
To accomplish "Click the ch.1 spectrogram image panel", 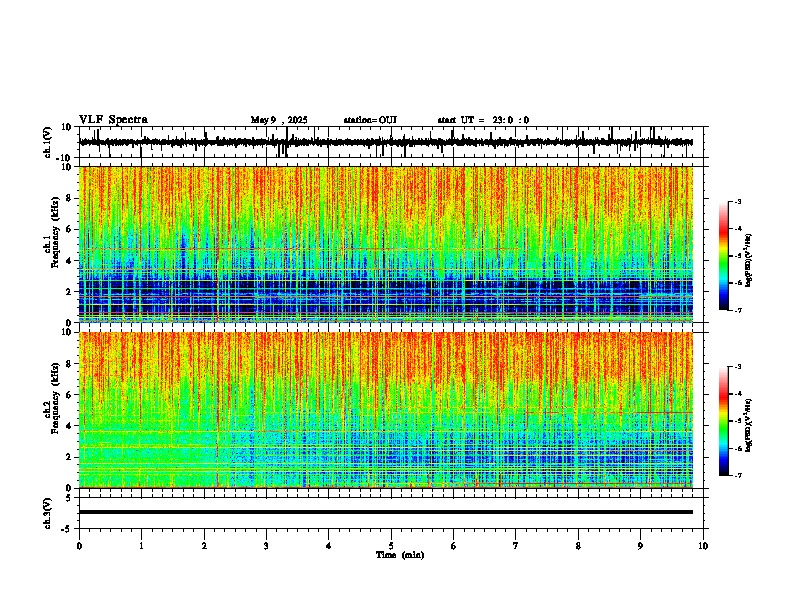I will pyautogui.click(x=386, y=244).
